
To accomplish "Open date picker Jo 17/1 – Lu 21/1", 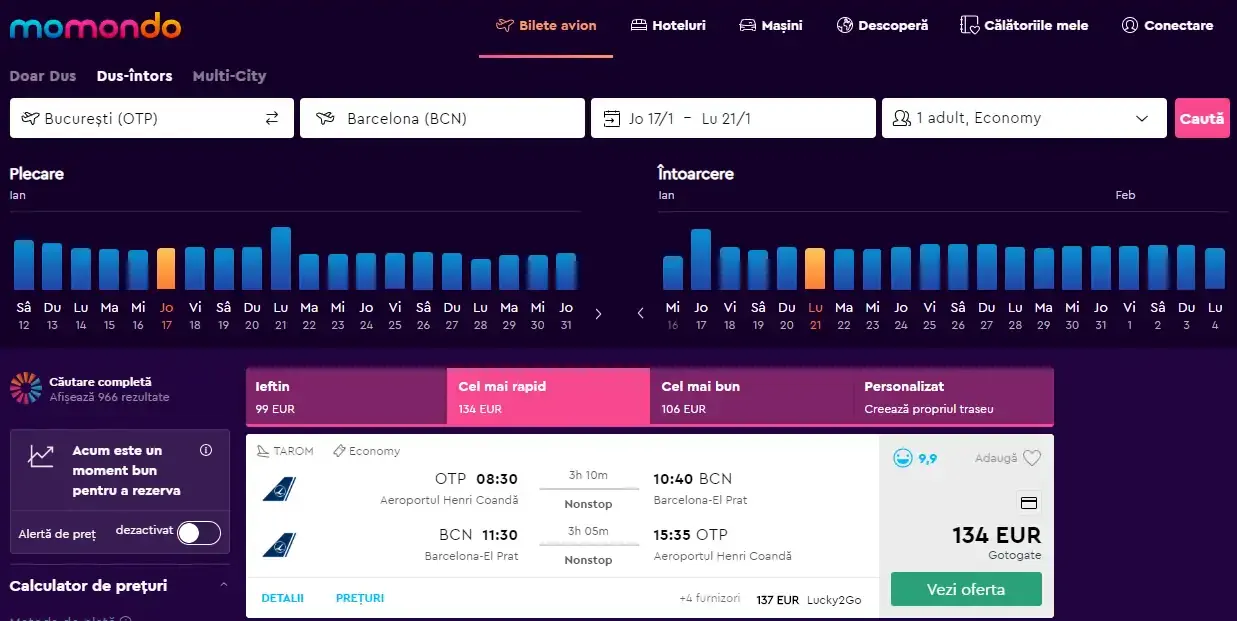I will (x=733, y=118).
